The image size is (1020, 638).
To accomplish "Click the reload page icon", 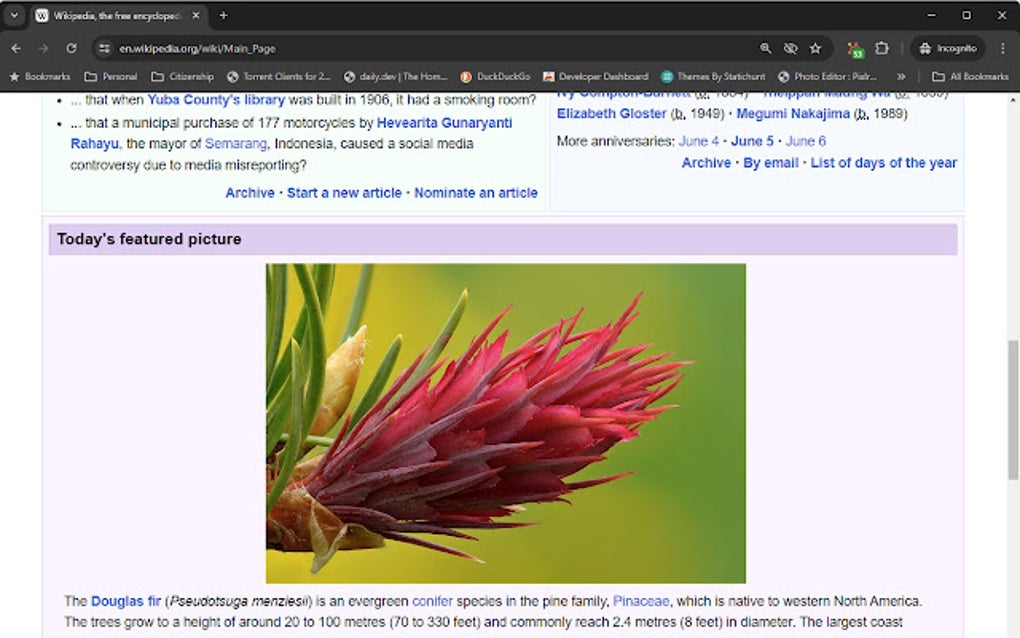I will (x=70, y=47).
